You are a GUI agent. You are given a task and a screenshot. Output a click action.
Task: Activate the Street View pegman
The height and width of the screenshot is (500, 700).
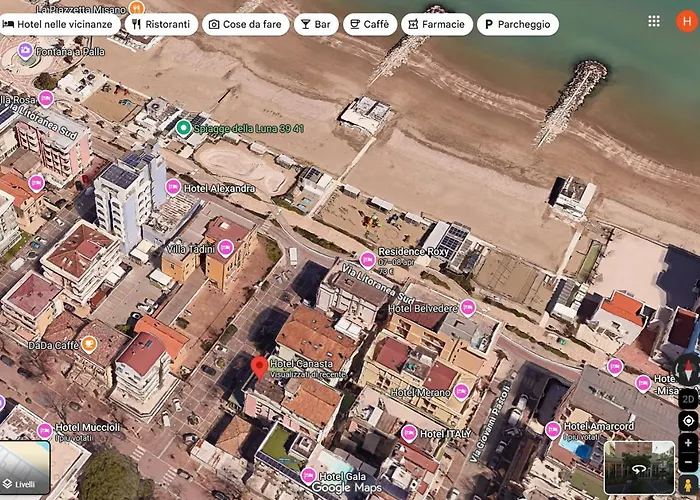[688, 484]
